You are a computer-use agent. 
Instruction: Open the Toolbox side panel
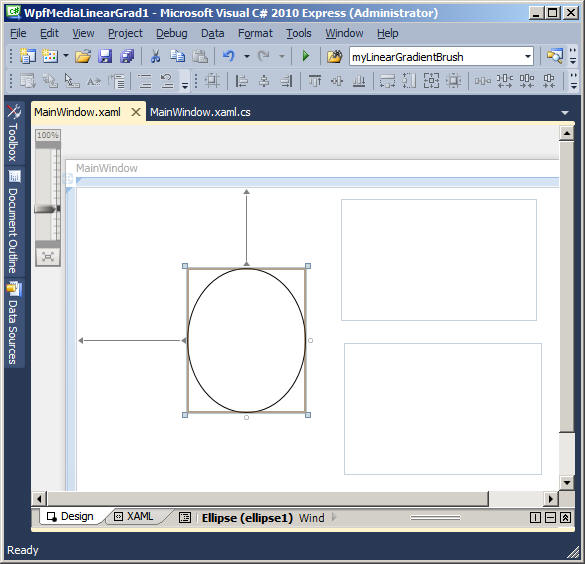click(x=13, y=132)
